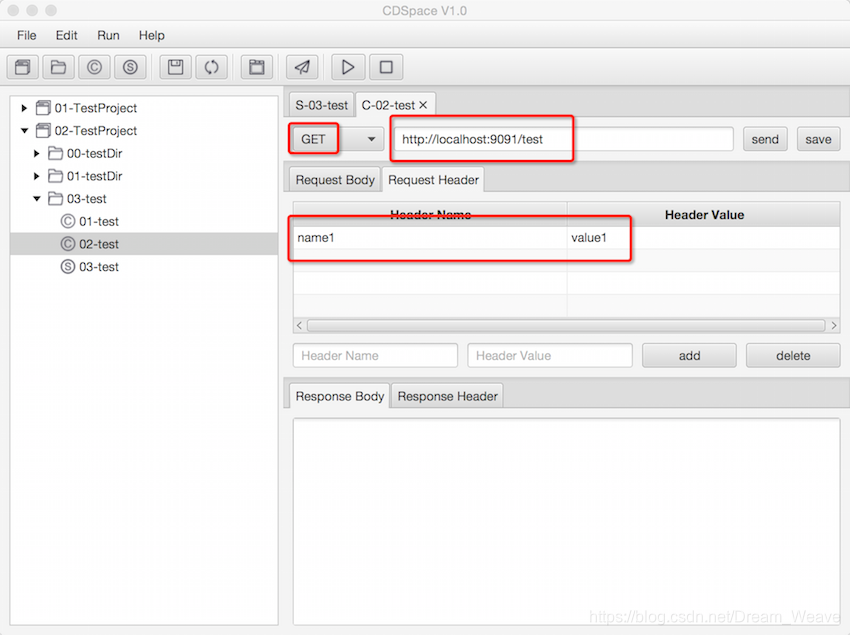Click the C icon beside 01-test
Viewport: 850px width, 635px height.
coord(68,221)
